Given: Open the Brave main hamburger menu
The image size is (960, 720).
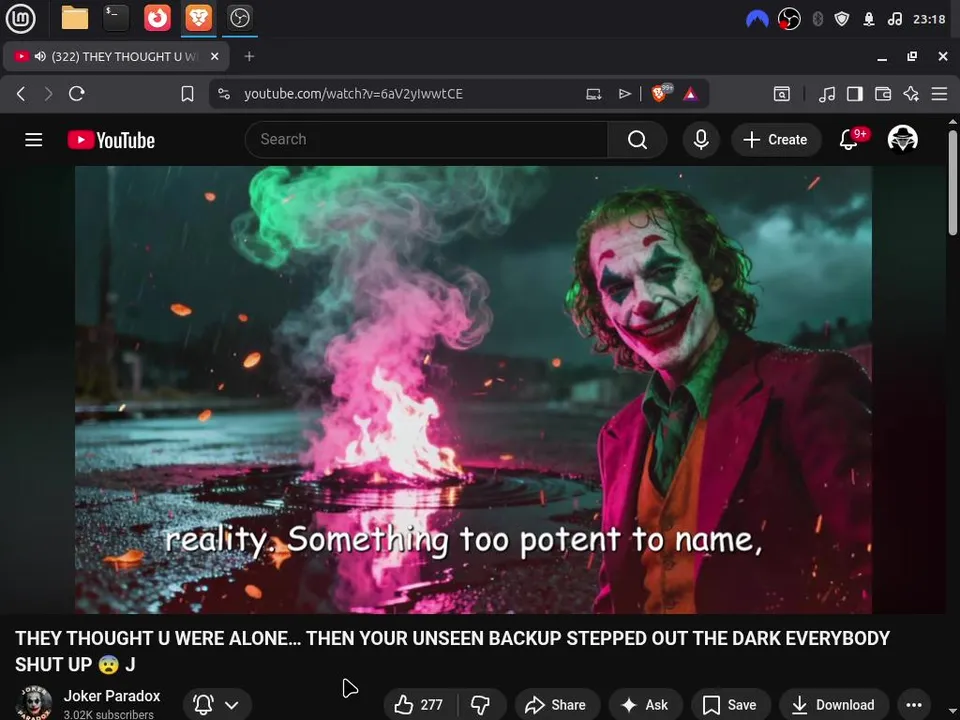Looking at the screenshot, I should [x=939, y=94].
